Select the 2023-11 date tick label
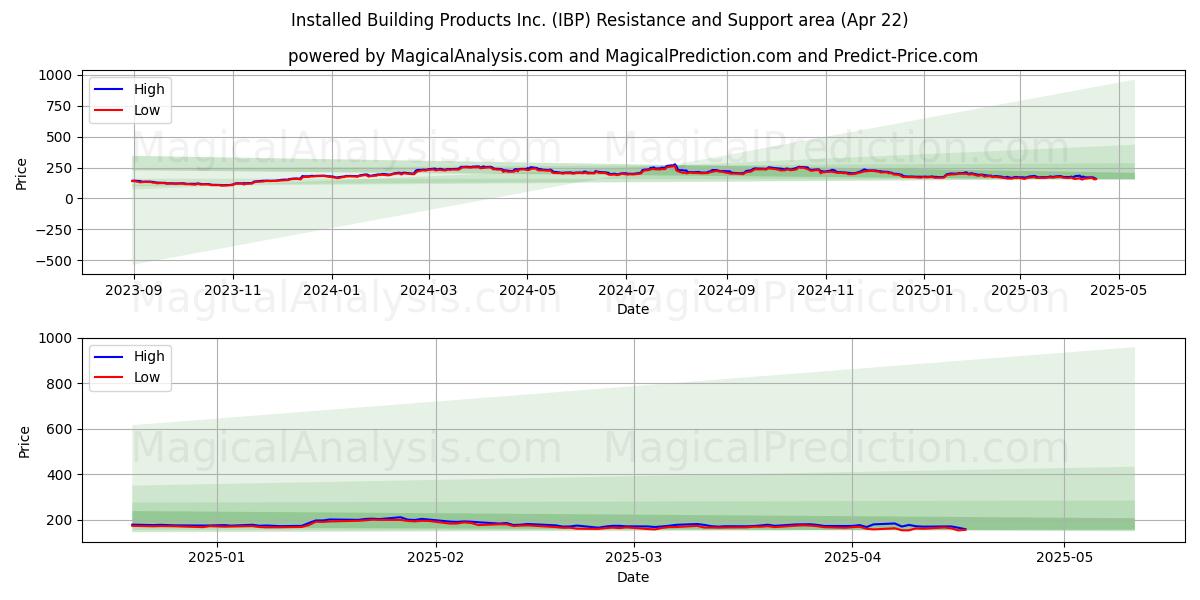 [233, 290]
